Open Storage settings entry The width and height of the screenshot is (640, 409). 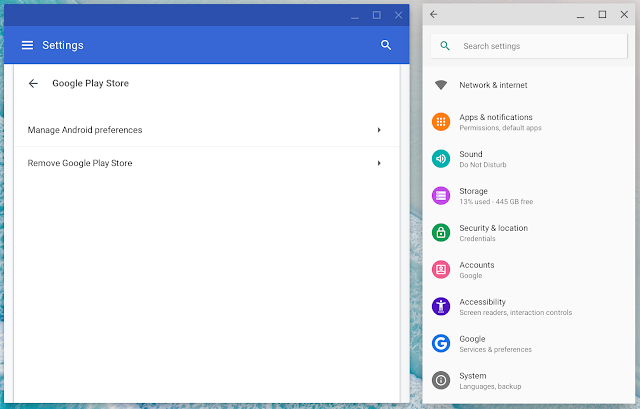coord(529,196)
